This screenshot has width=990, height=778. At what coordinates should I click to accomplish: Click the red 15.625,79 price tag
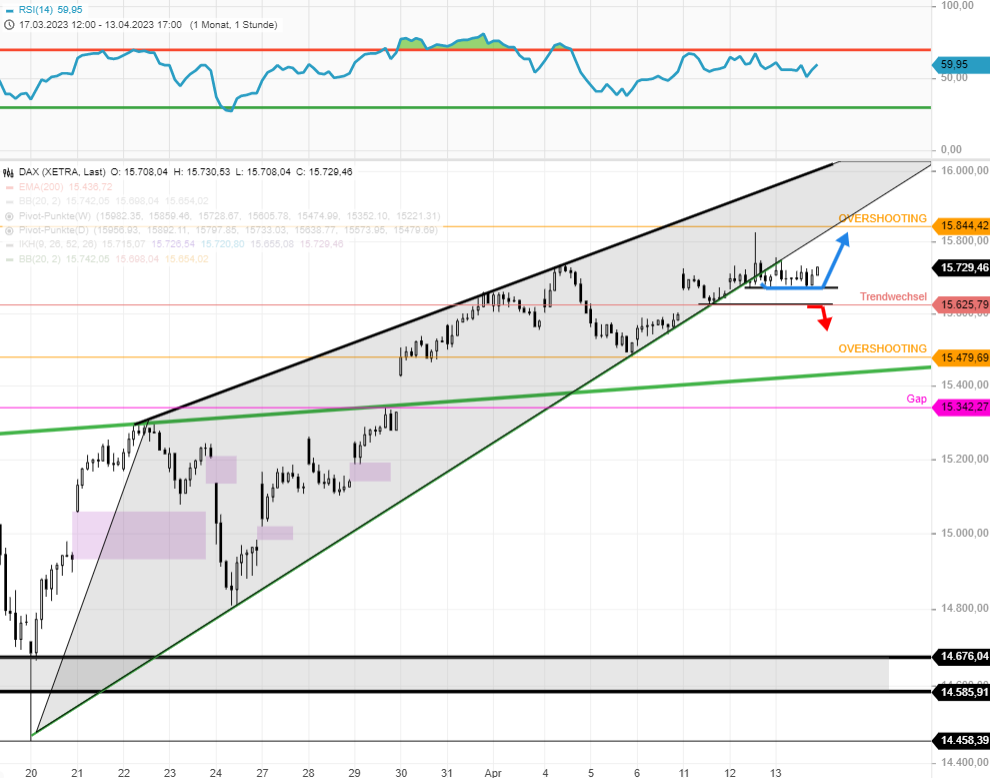(x=960, y=305)
